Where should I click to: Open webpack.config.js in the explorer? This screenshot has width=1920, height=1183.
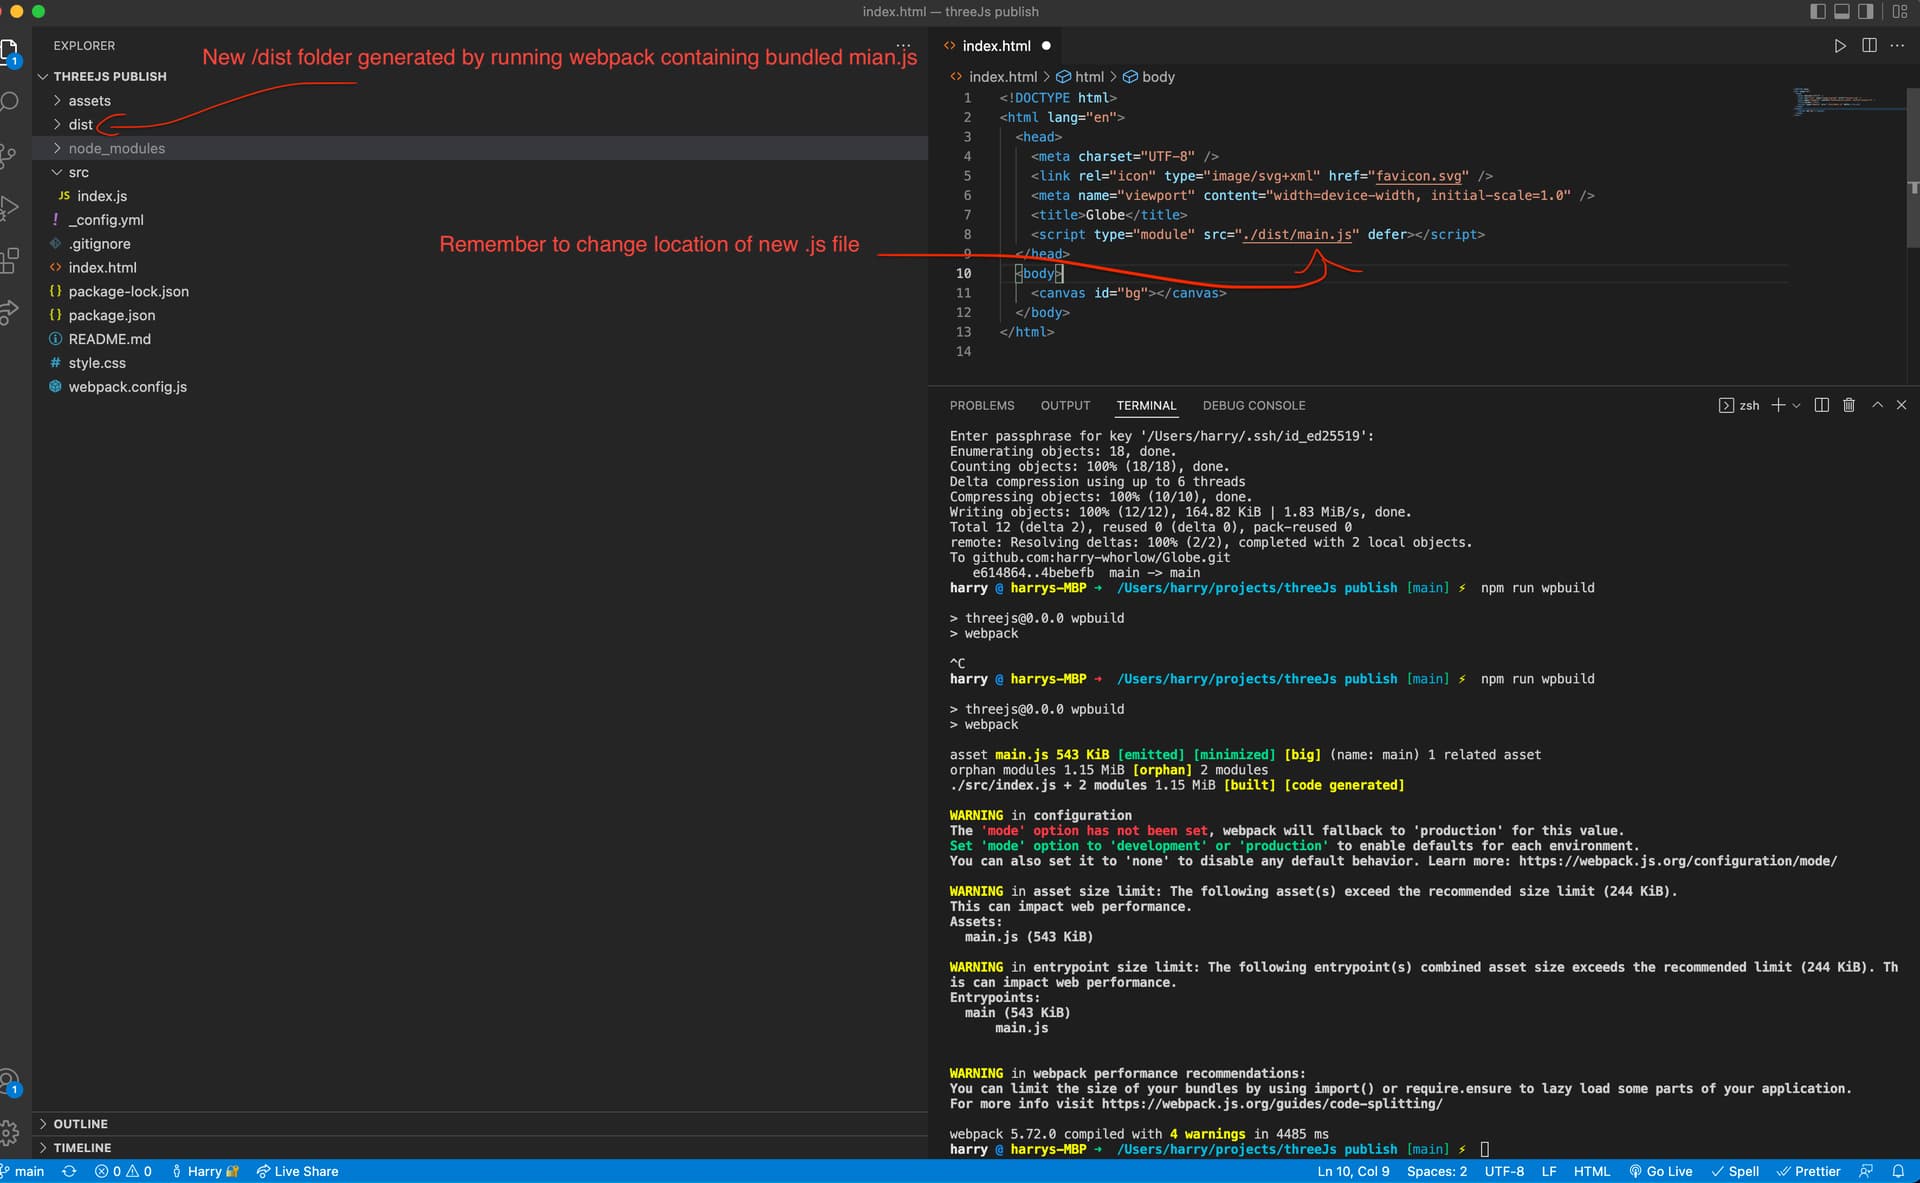[127, 387]
